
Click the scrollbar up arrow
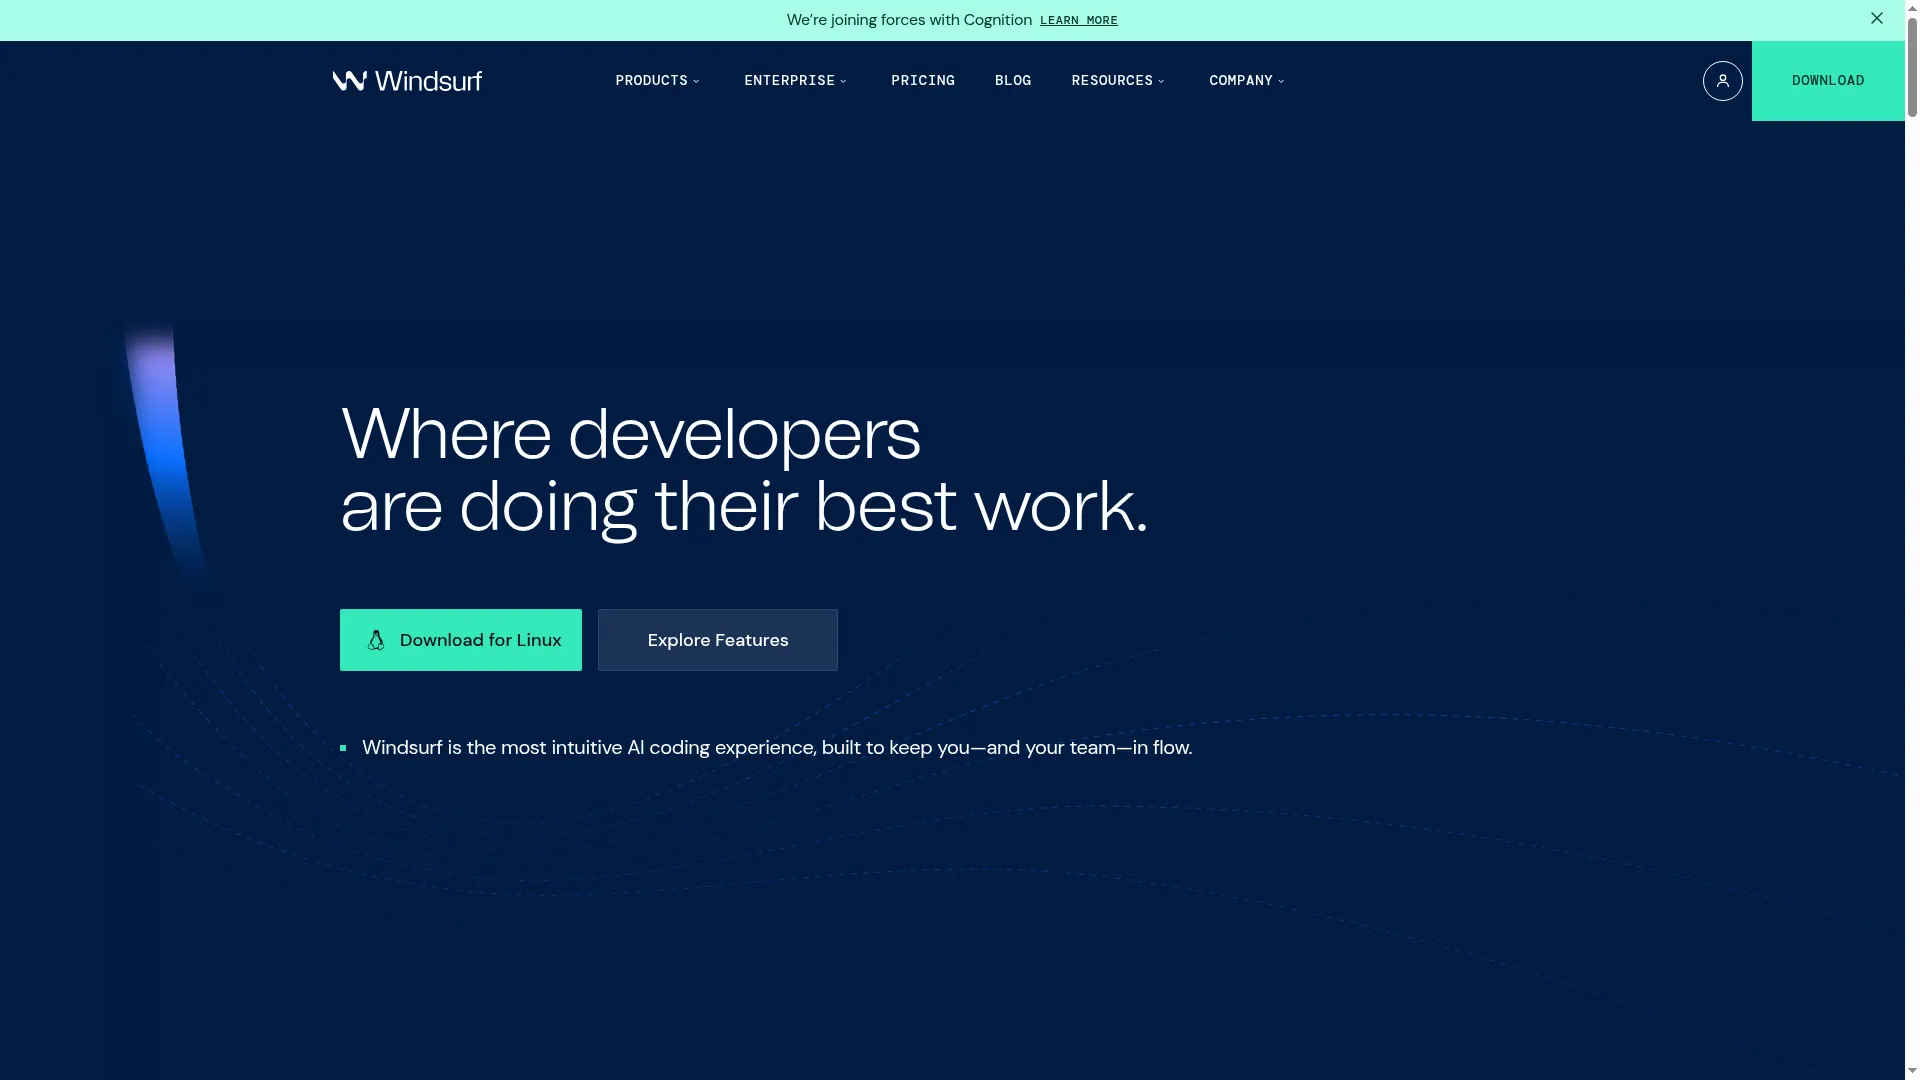1912,6
